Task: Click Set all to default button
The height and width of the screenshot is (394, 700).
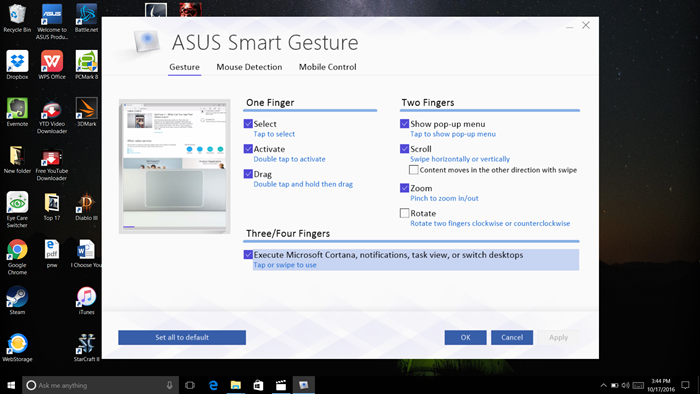Action: (x=182, y=337)
